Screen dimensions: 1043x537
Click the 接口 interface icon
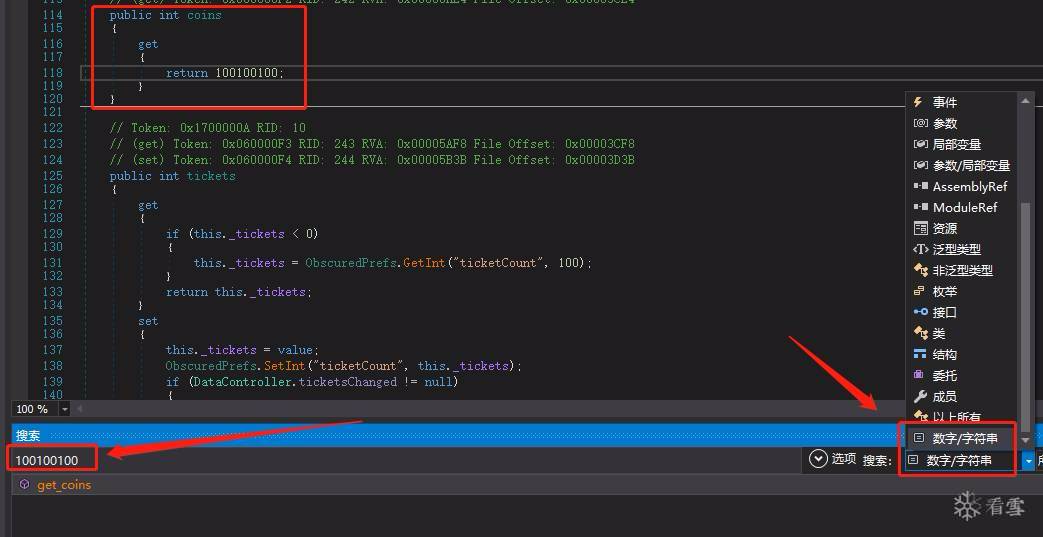[x=920, y=312]
